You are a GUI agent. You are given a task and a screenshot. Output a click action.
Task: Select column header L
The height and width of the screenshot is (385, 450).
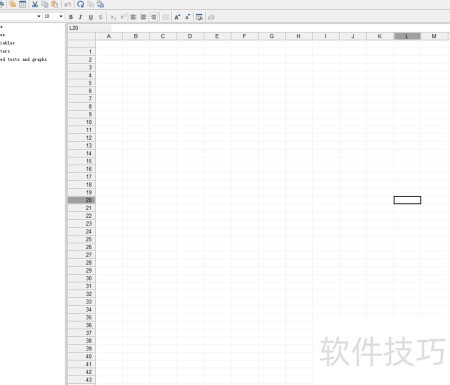pos(407,36)
